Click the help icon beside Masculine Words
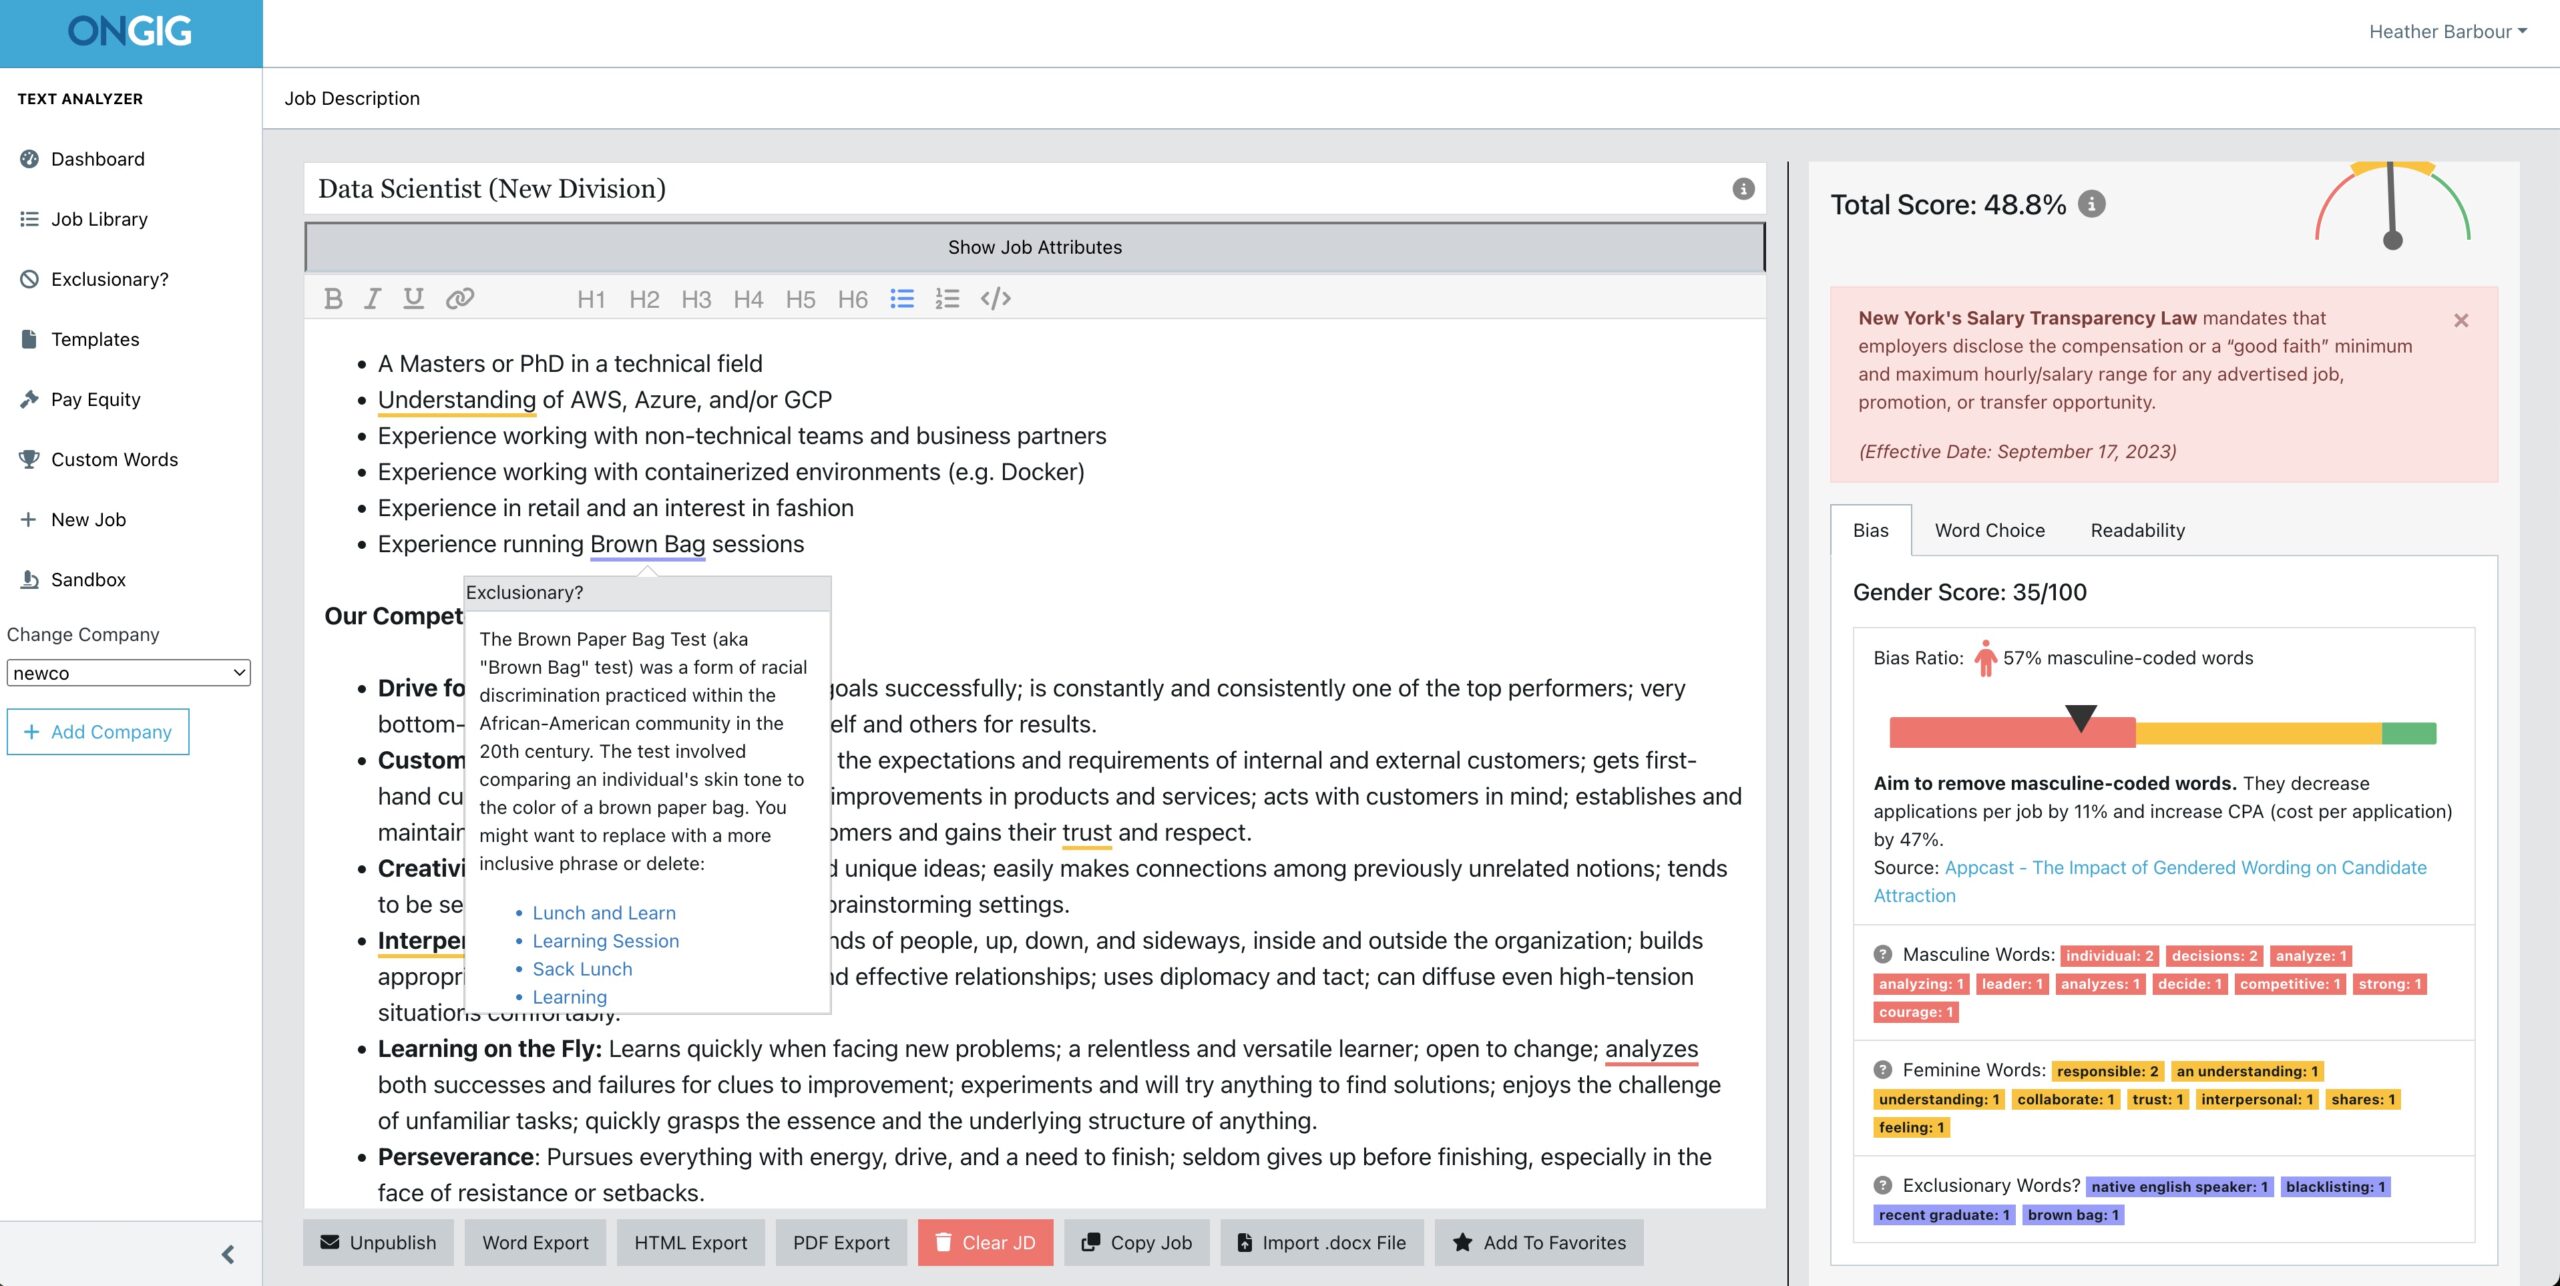Screen dimensions: 2560x1286 tap(1883, 954)
